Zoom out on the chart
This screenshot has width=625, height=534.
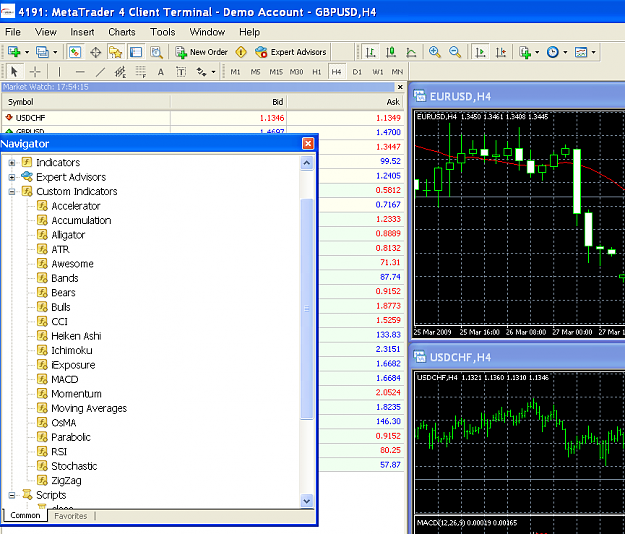click(x=455, y=52)
